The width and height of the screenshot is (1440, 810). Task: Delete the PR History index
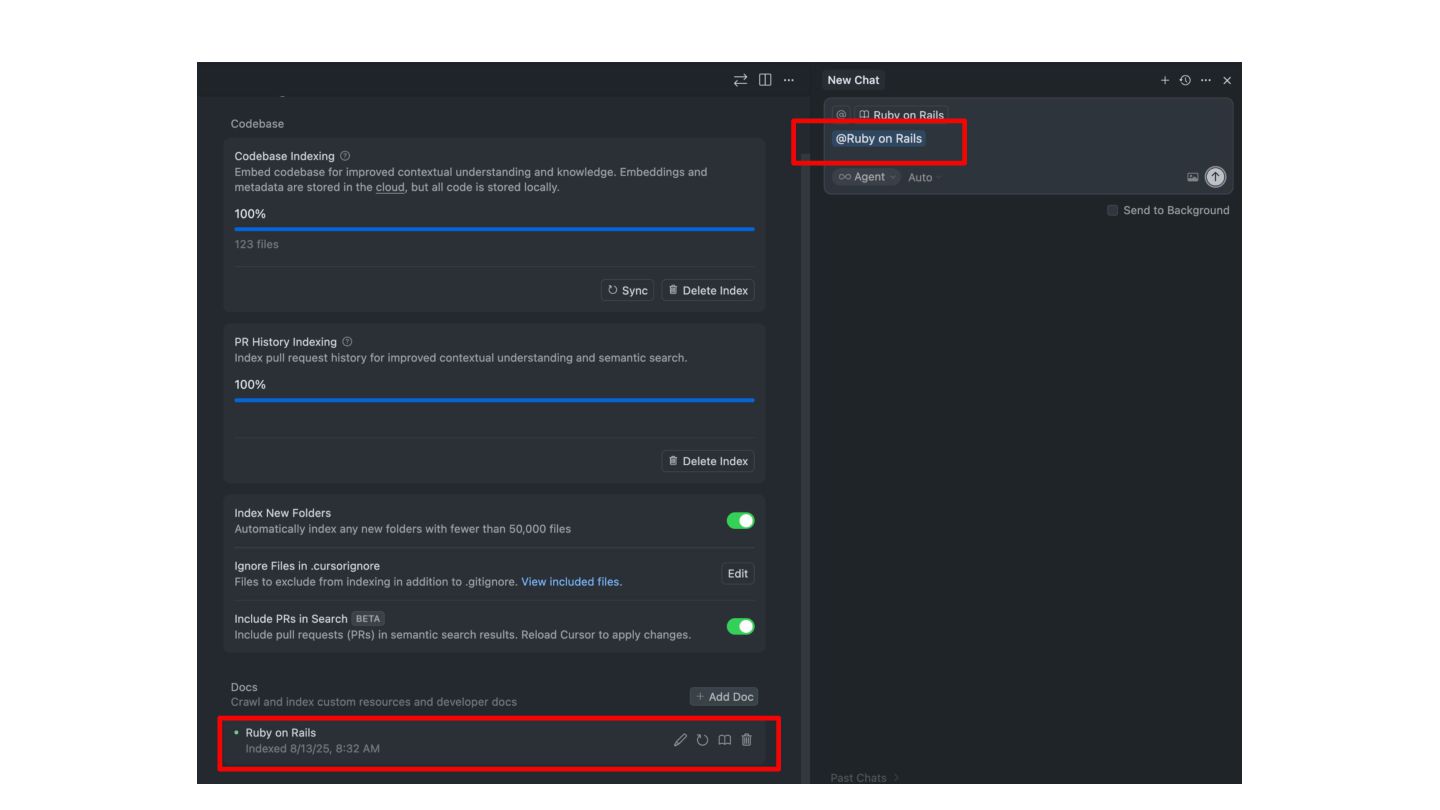pos(708,461)
